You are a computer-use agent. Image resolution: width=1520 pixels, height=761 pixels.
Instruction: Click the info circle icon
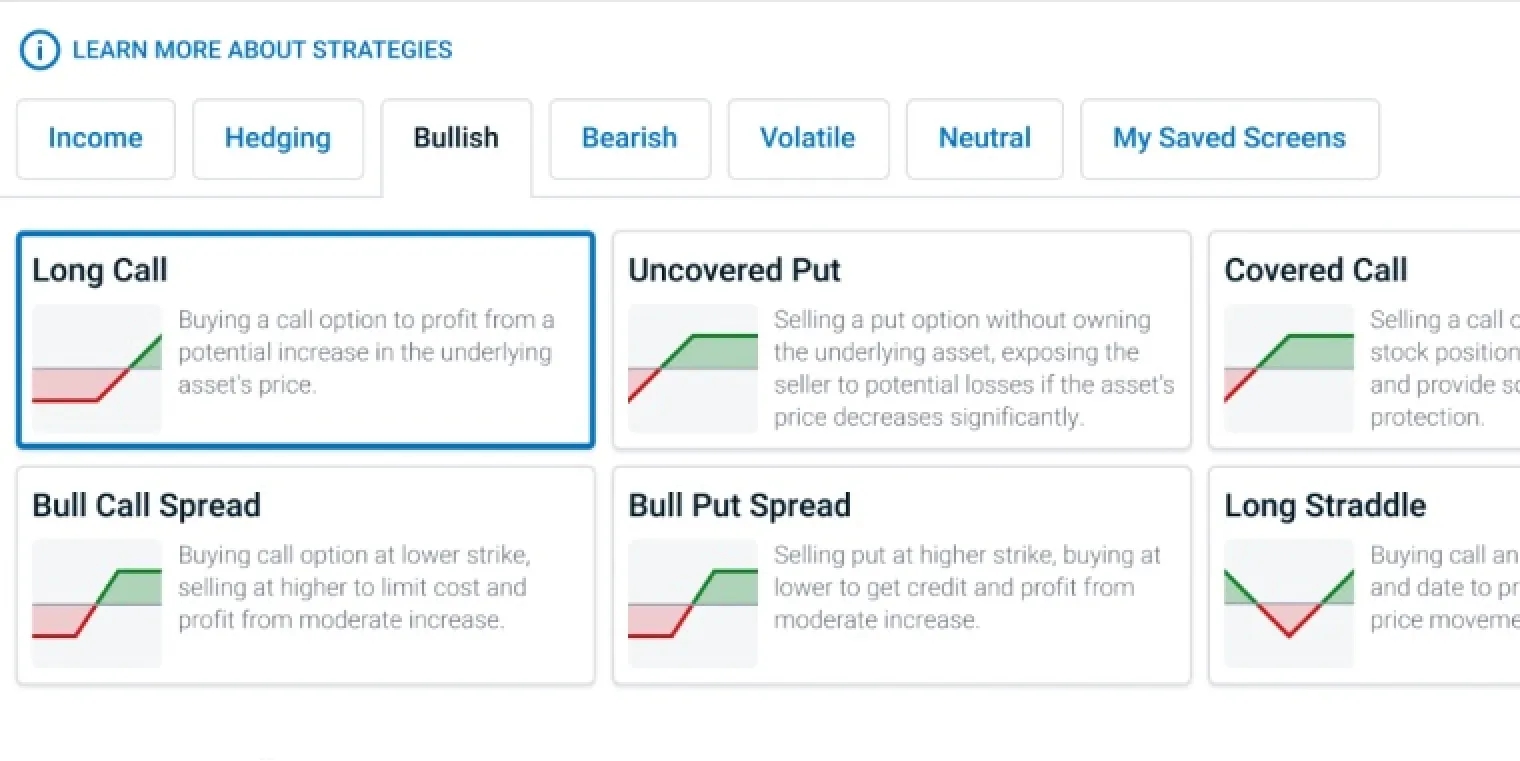(x=40, y=50)
